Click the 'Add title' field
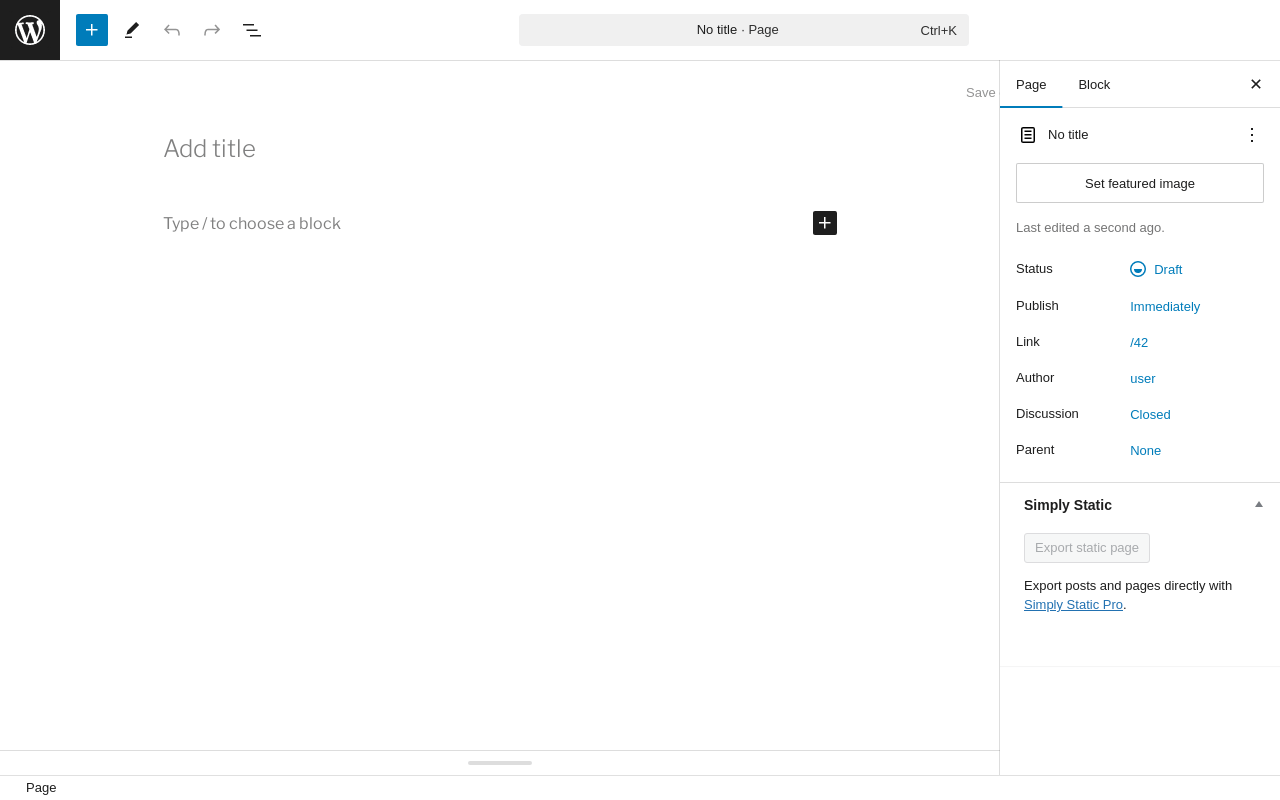 (500, 149)
